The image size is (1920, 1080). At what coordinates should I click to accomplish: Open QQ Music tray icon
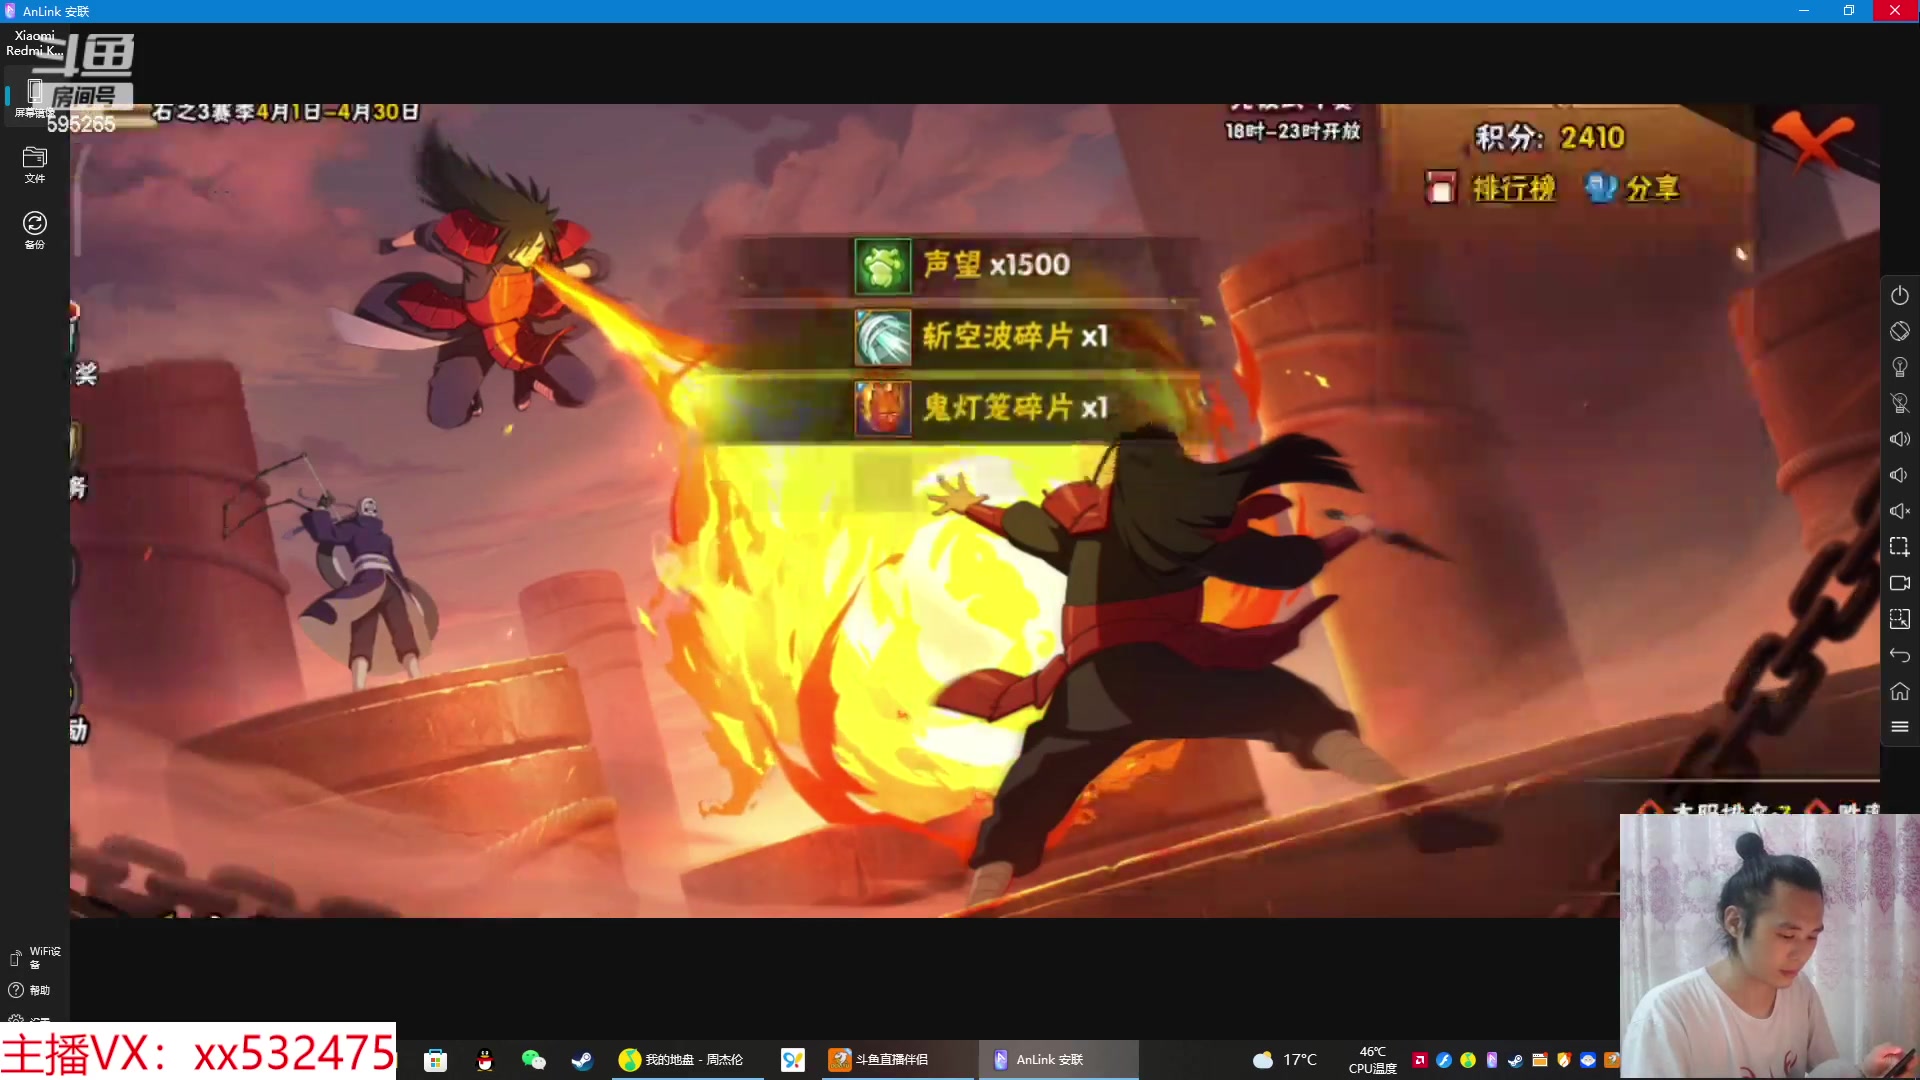point(1467,1060)
